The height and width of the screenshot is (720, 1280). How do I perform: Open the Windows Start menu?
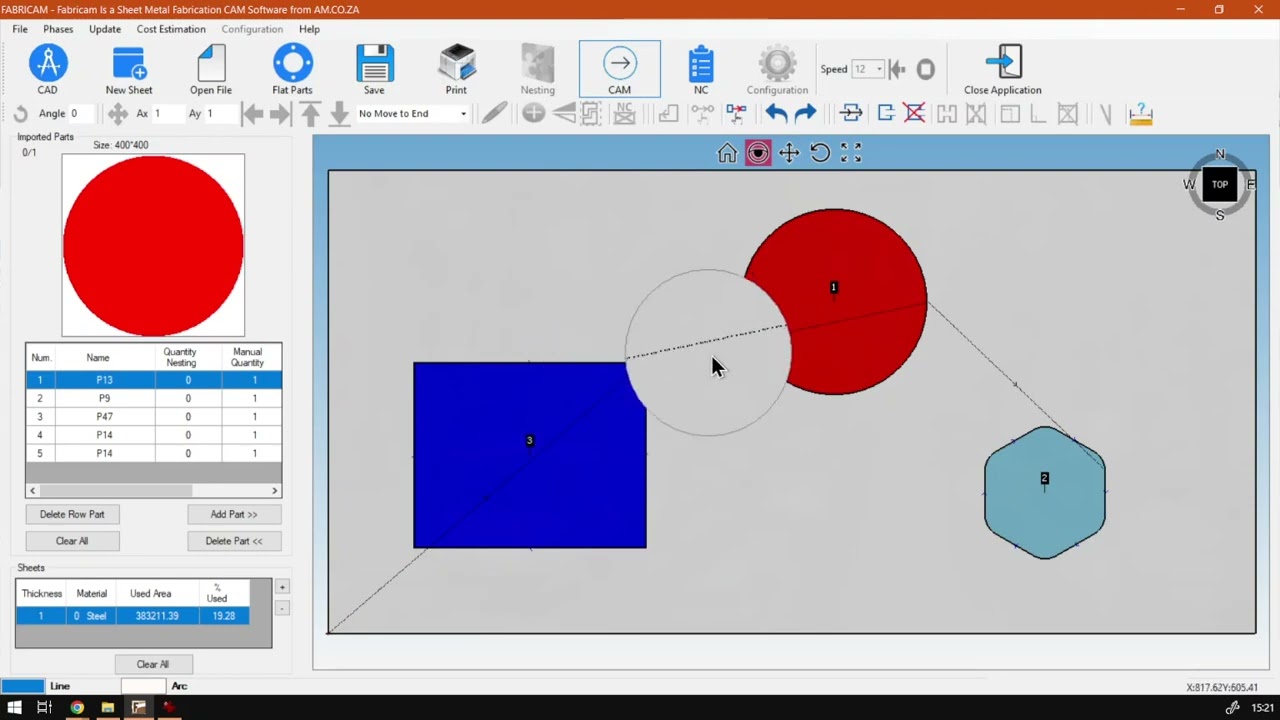14,708
